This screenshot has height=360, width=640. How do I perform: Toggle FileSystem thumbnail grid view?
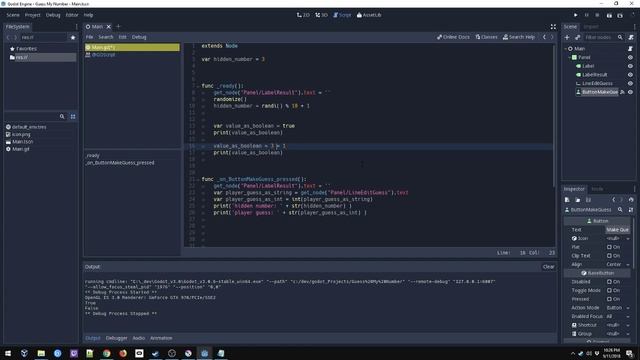coord(73,117)
